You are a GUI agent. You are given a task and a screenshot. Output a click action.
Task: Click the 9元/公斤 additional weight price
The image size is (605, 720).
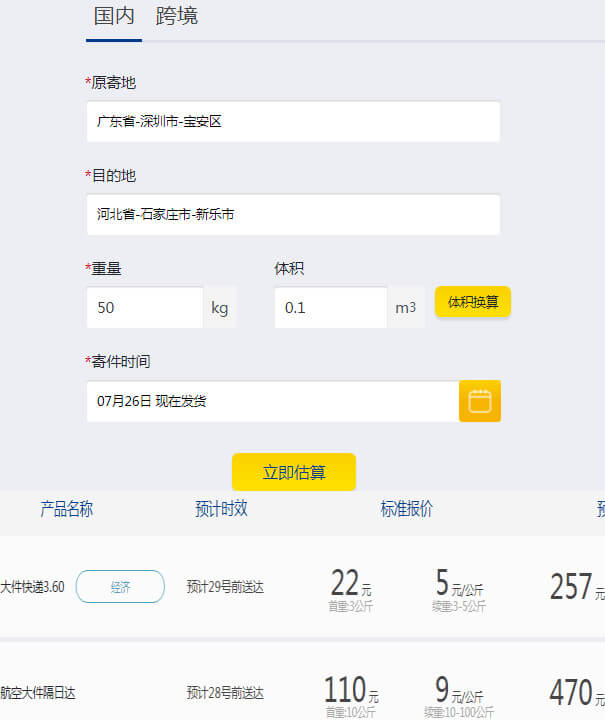(459, 690)
